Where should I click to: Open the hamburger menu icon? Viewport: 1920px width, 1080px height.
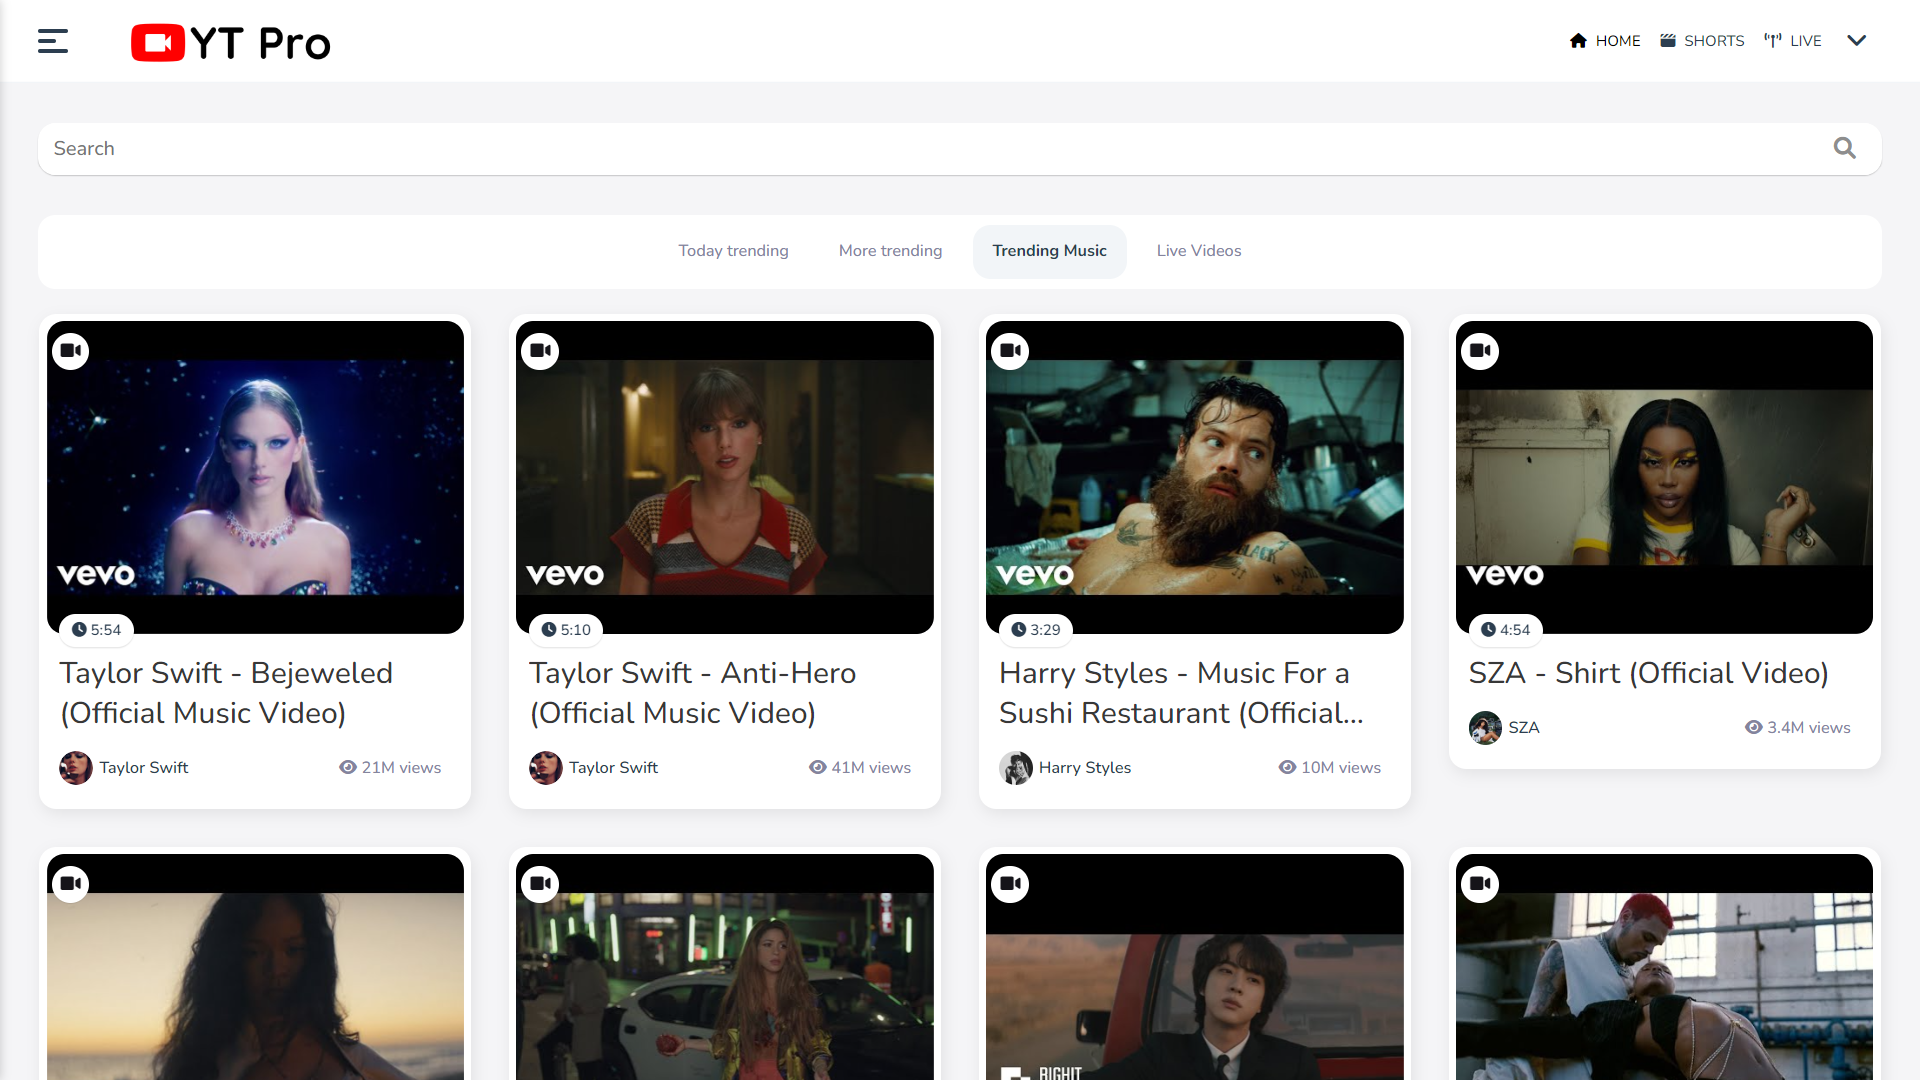tap(53, 41)
